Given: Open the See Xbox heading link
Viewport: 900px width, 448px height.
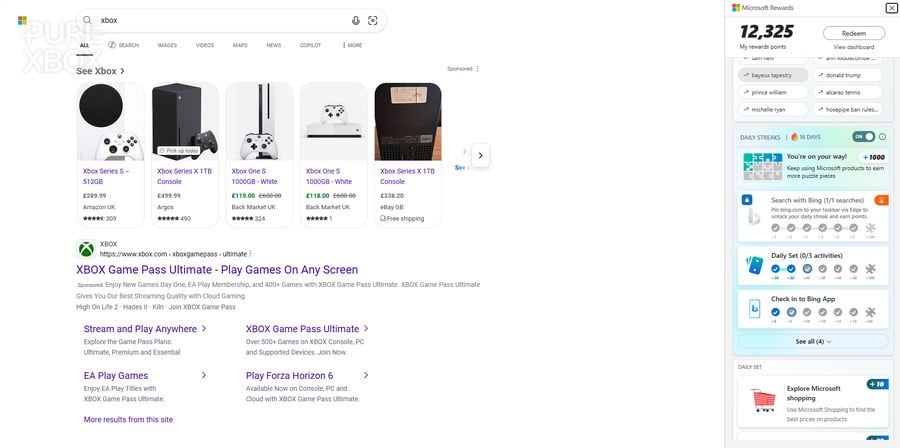Looking at the screenshot, I should (100, 71).
